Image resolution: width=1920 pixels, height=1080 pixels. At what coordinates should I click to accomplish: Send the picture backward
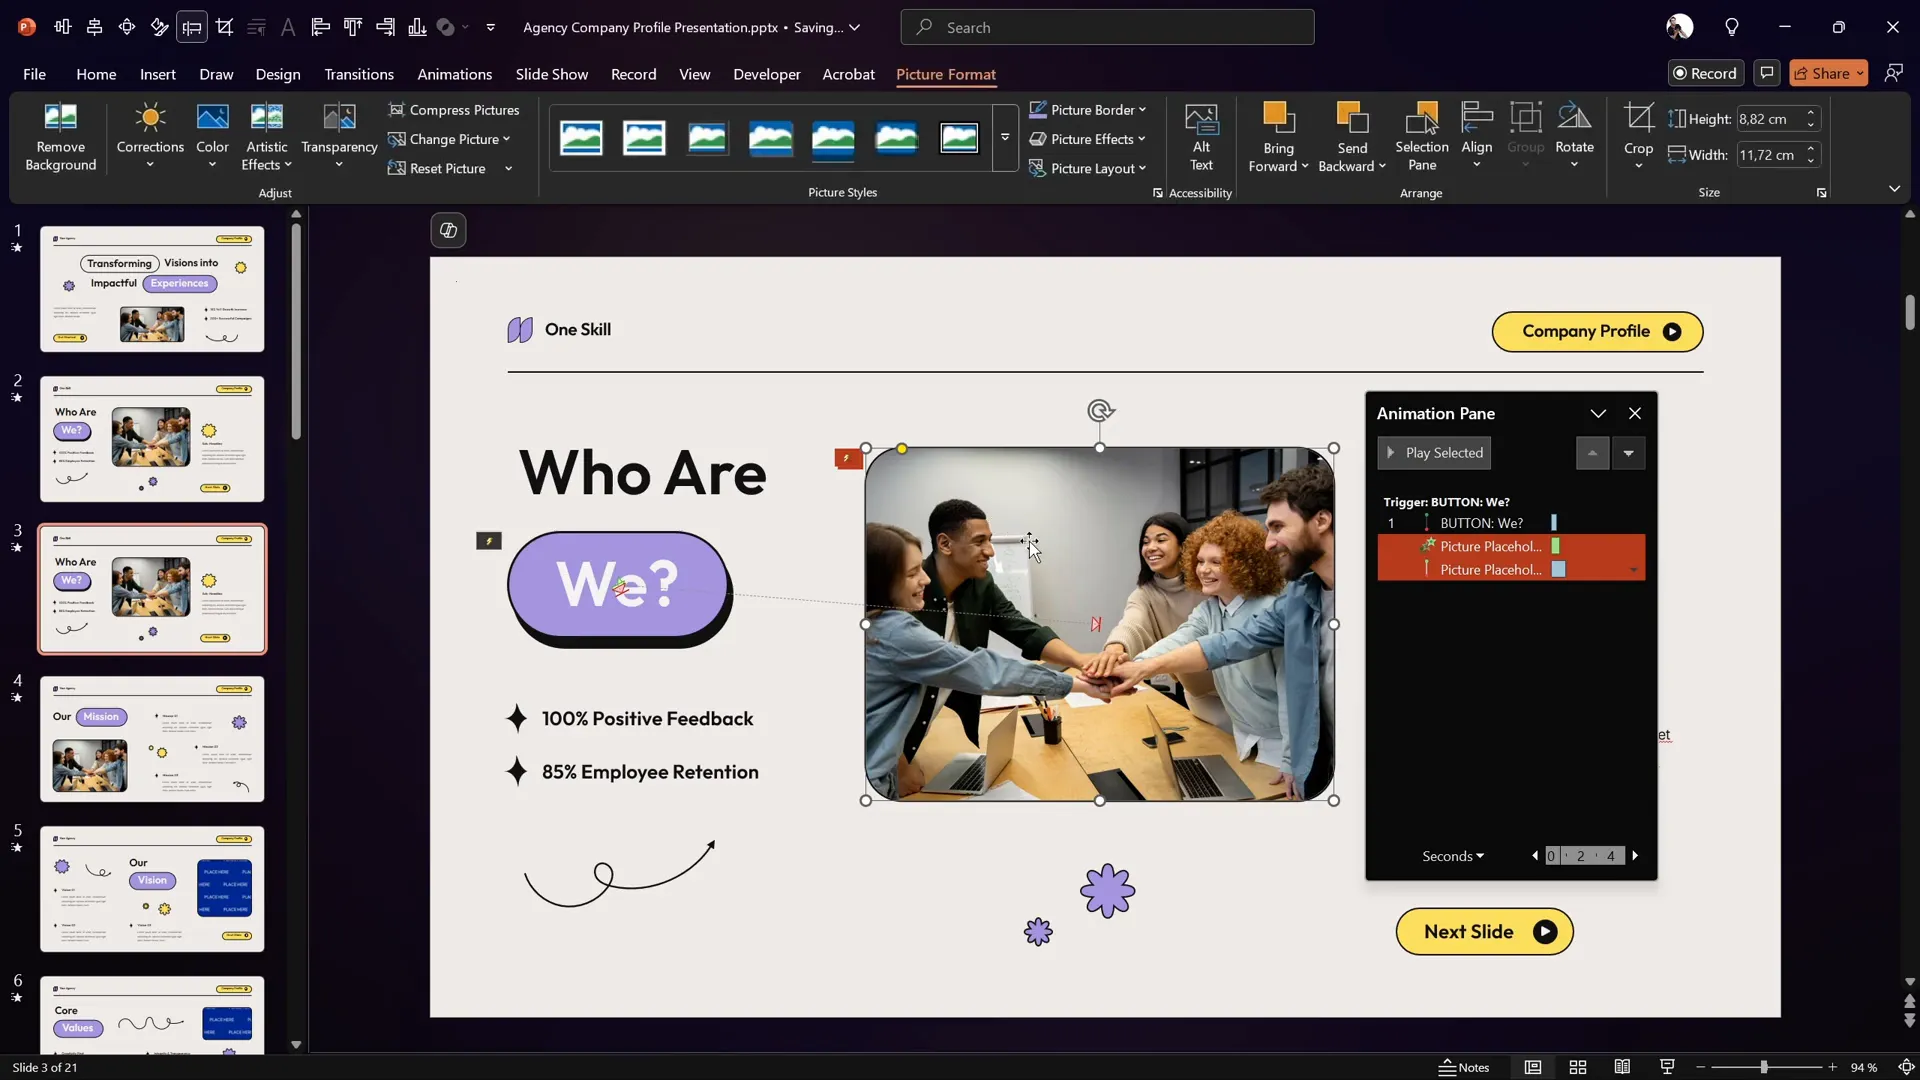click(1351, 135)
